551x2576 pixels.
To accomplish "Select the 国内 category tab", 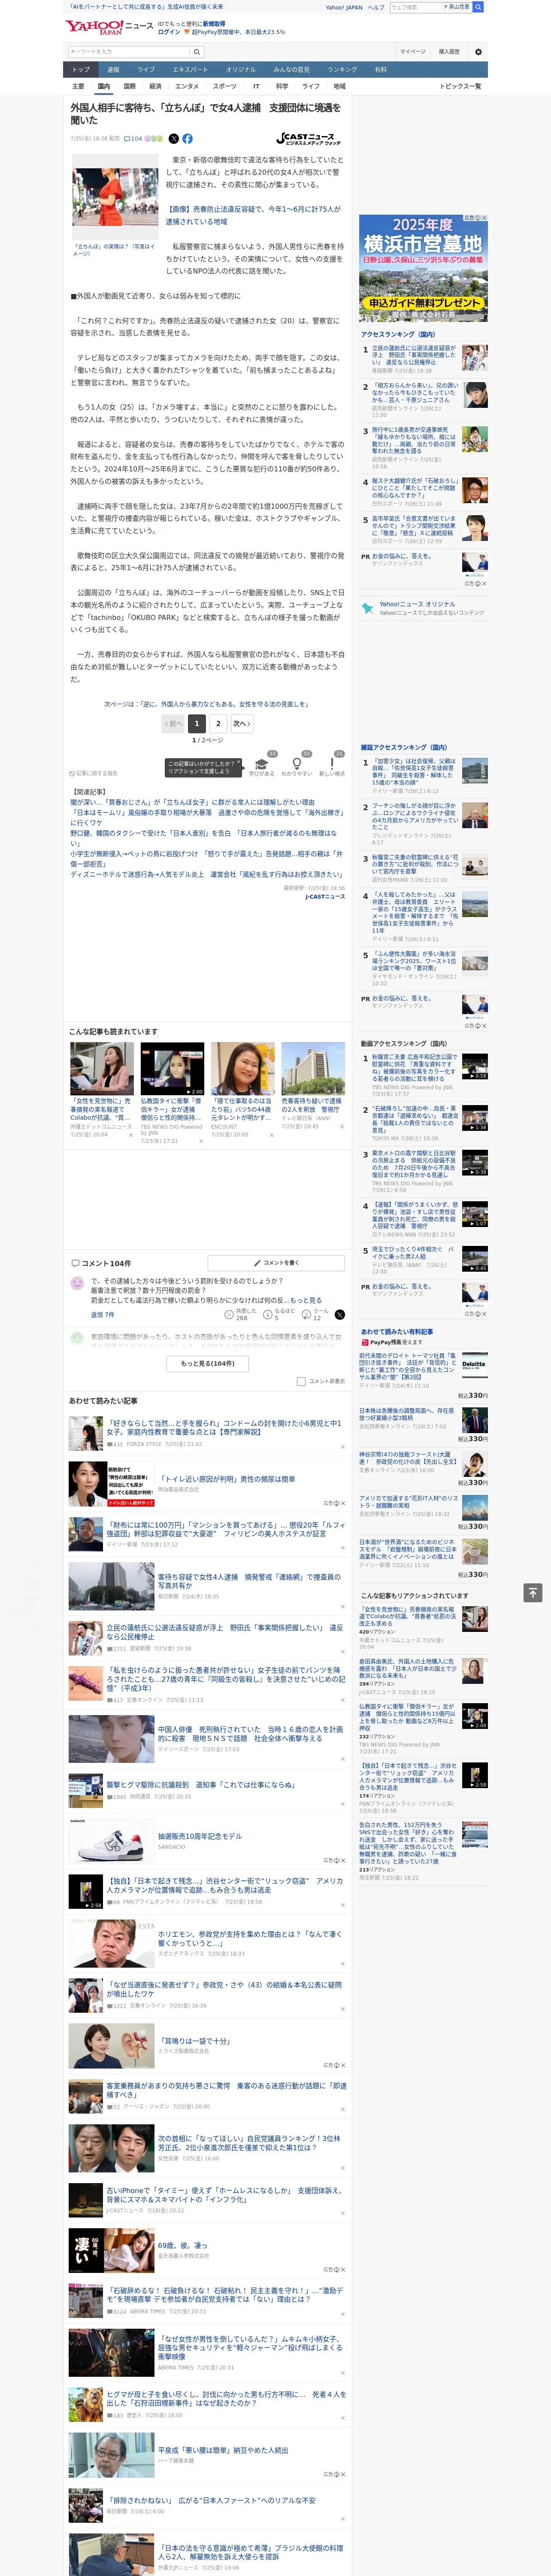I will [x=103, y=86].
